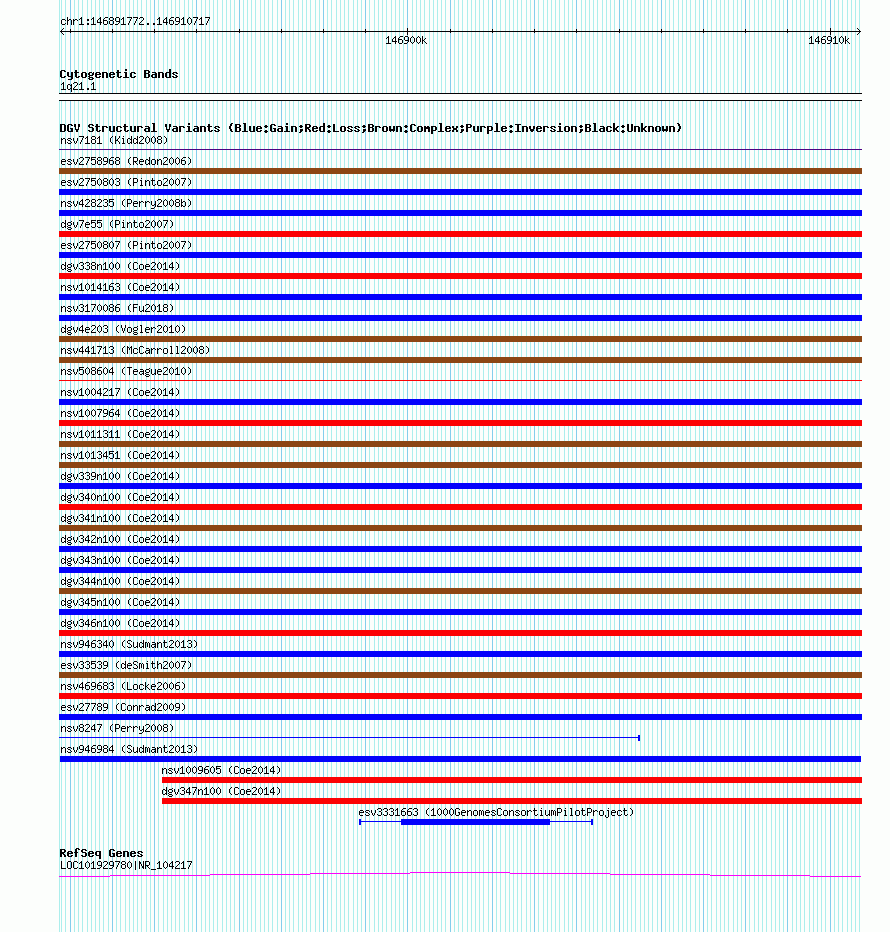Screen dimensions: 890x932
Task: Open LOC101929780|NR_104217 RefSeq gene label
Action: (x=126, y=865)
